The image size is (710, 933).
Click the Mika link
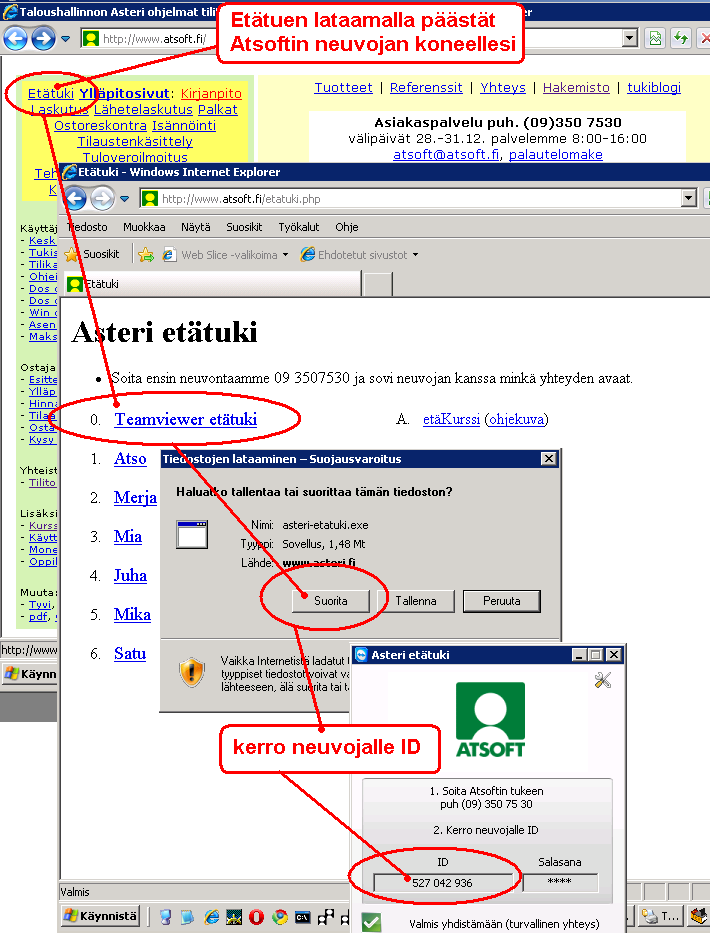point(132,615)
